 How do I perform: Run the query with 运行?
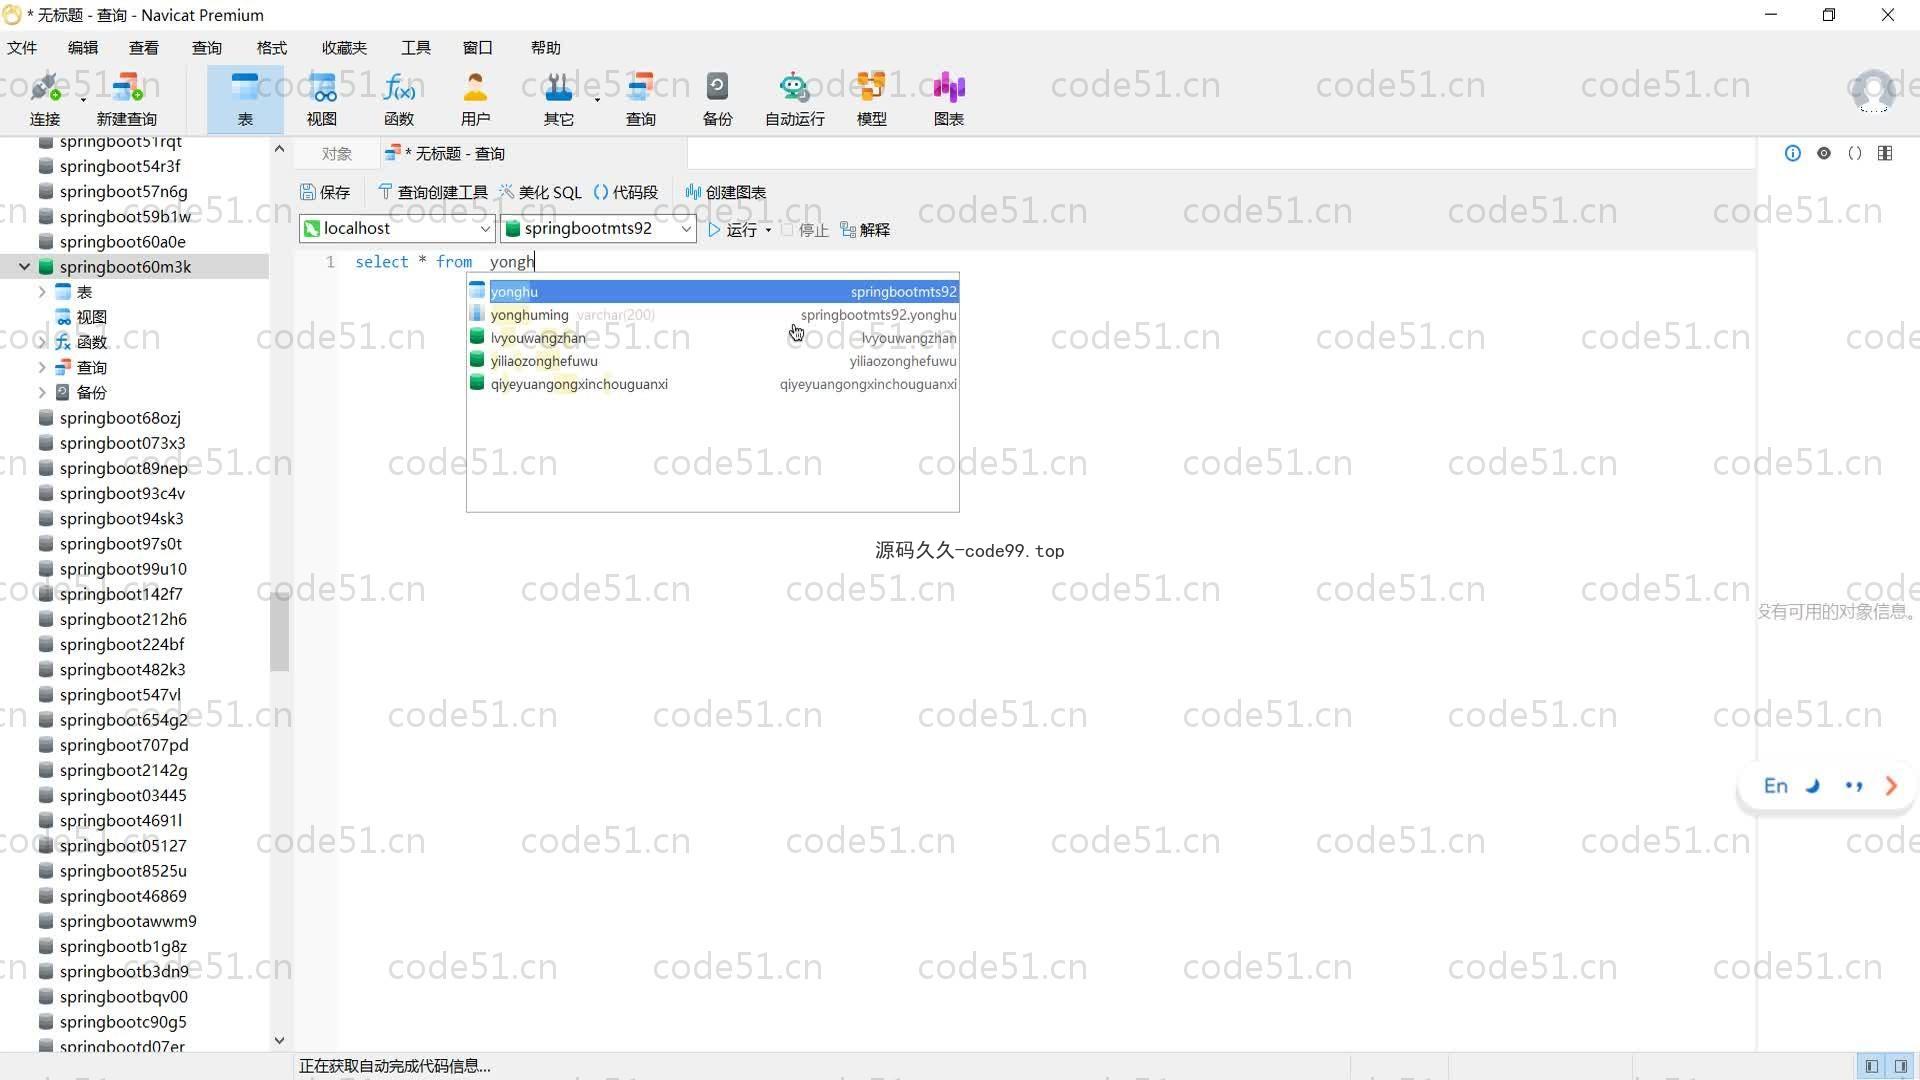[x=733, y=230]
